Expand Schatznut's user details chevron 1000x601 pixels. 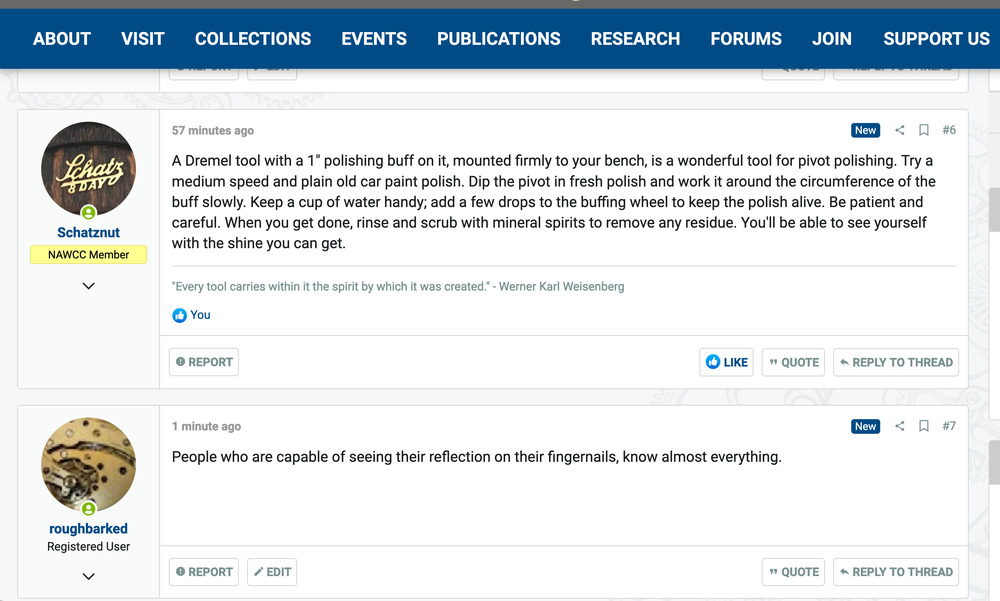tap(89, 286)
